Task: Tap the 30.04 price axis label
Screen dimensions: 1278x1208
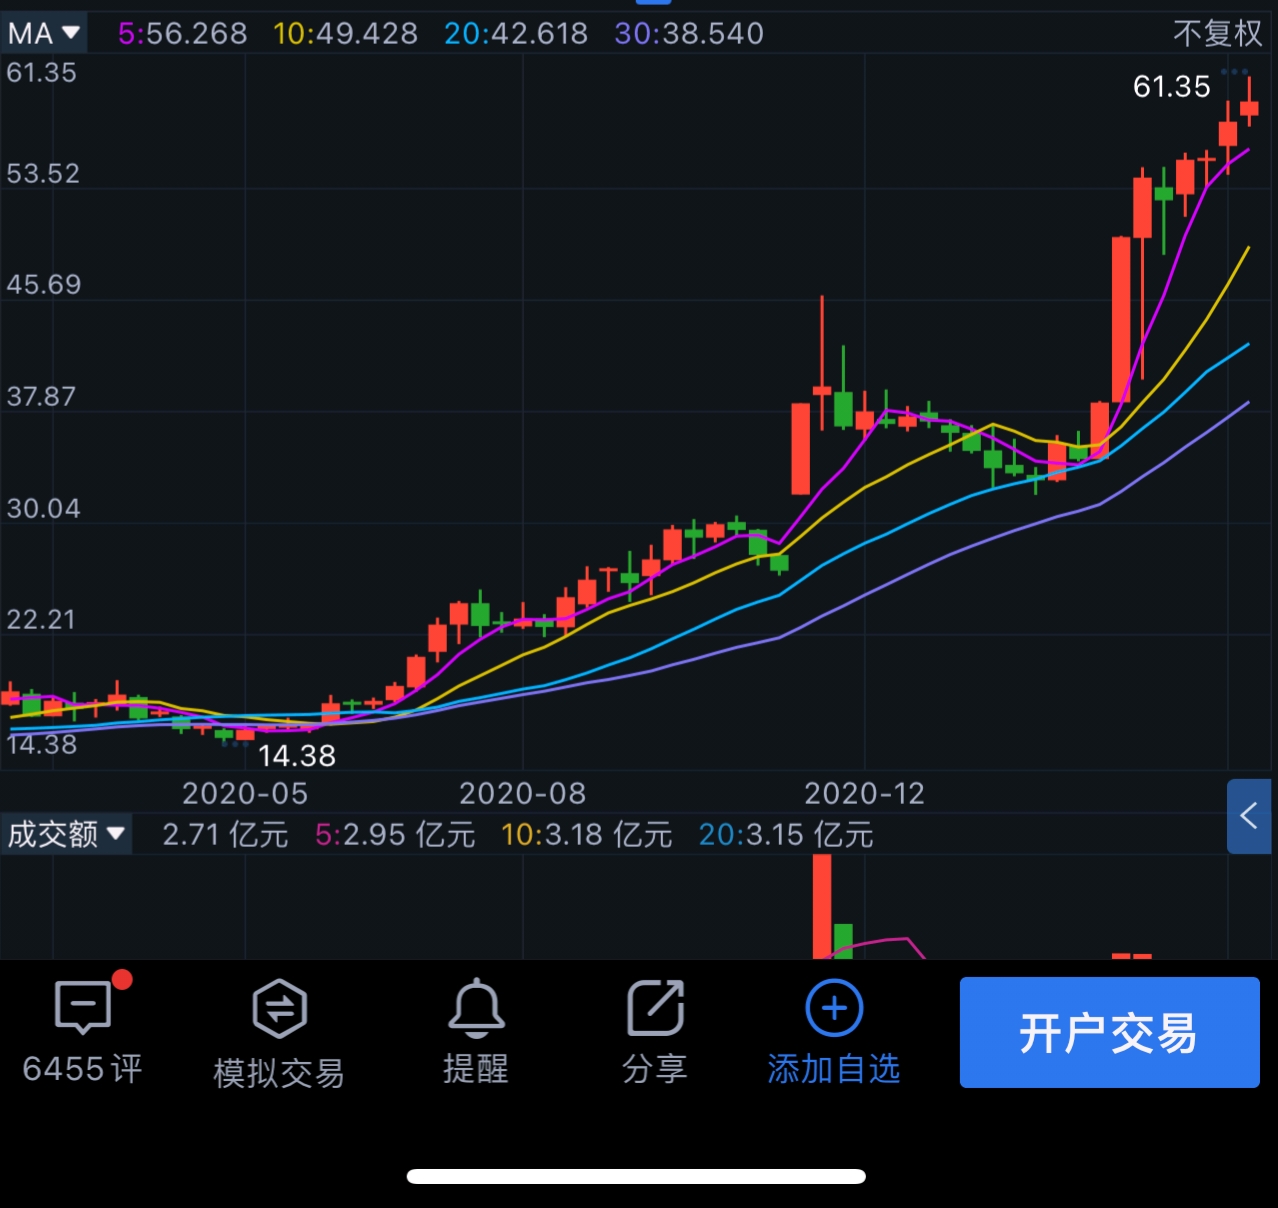Action: coord(43,508)
